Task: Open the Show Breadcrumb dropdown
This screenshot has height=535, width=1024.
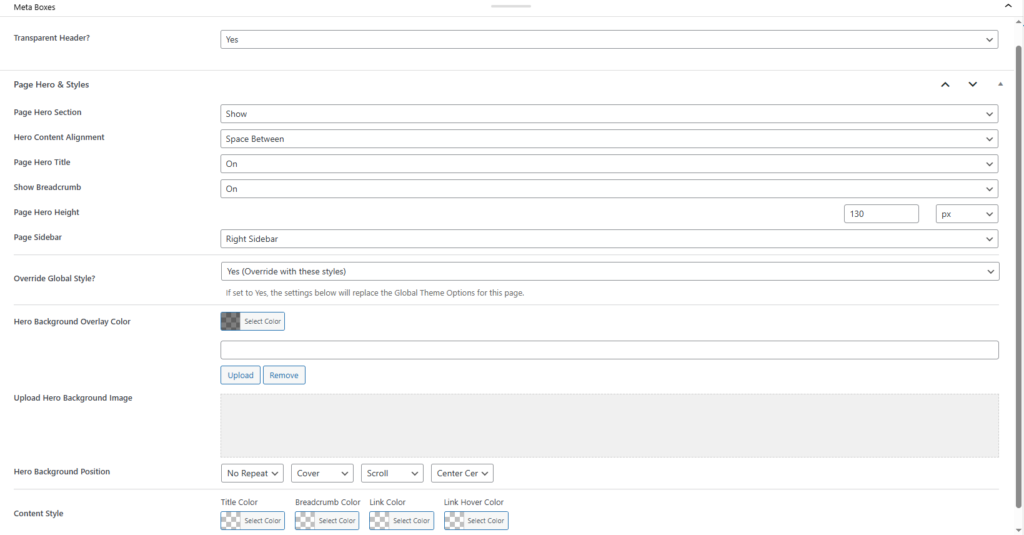Action: point(608,189)
